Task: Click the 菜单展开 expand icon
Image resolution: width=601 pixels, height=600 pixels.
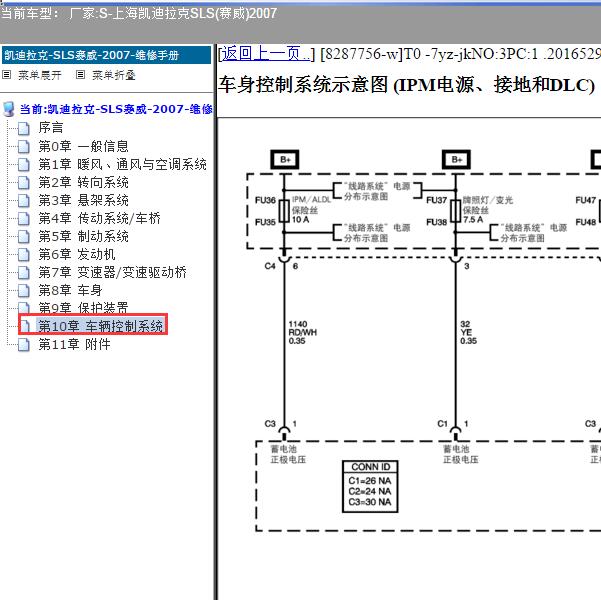Action: pyautogui.click(x=7, y=75)
